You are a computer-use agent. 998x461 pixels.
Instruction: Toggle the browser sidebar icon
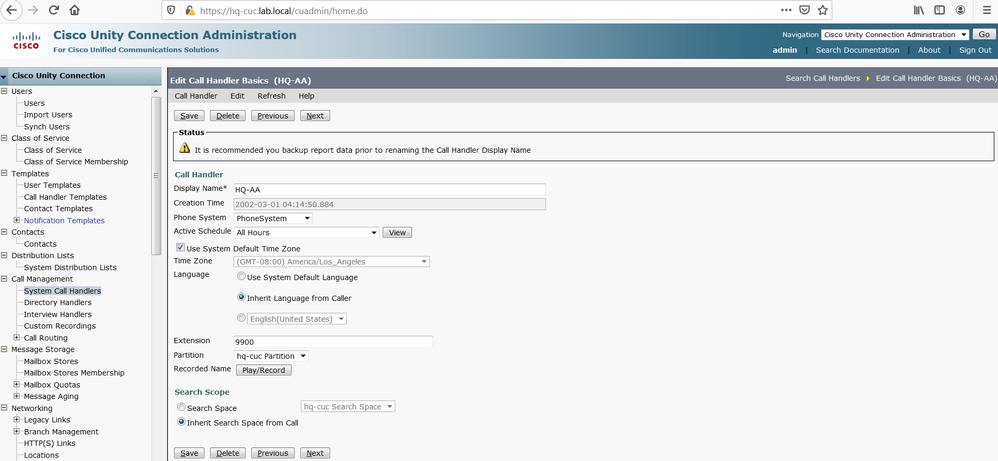tap(939, 10)
